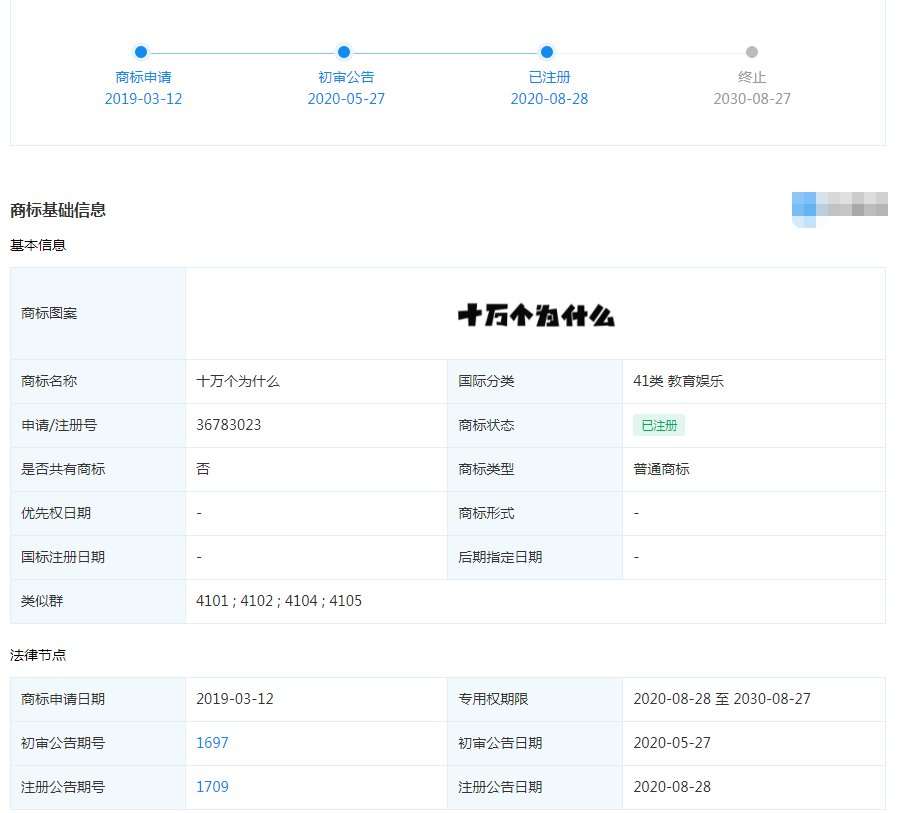Select the date 2020-05-27 under 初审公告 step
Viewport: 899px width, 813px height.
[346, 99]
